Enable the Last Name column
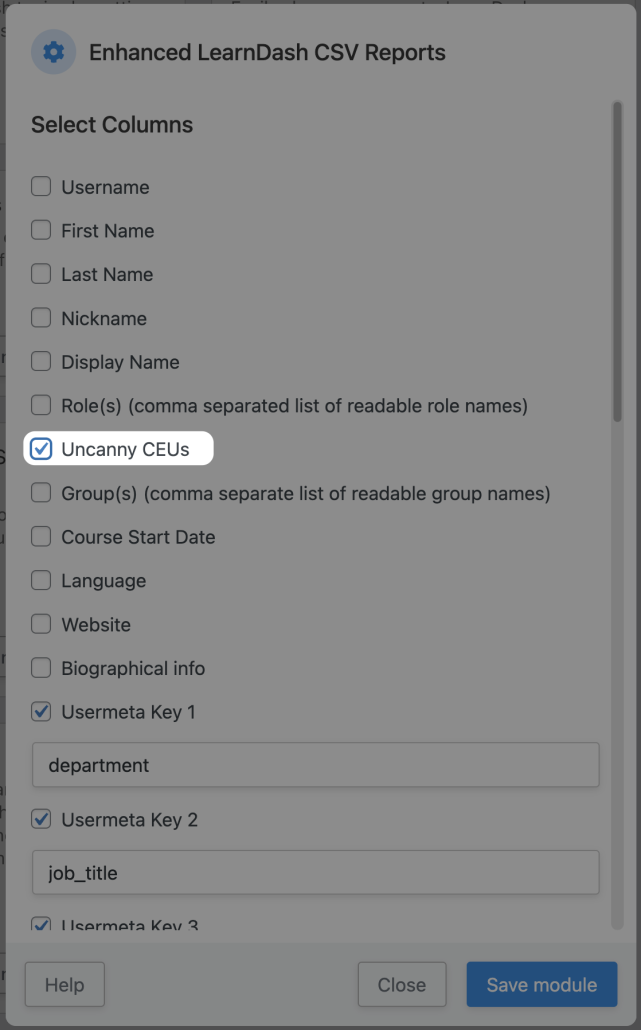This screenshot has height=1030, width=641. point(41,274)
